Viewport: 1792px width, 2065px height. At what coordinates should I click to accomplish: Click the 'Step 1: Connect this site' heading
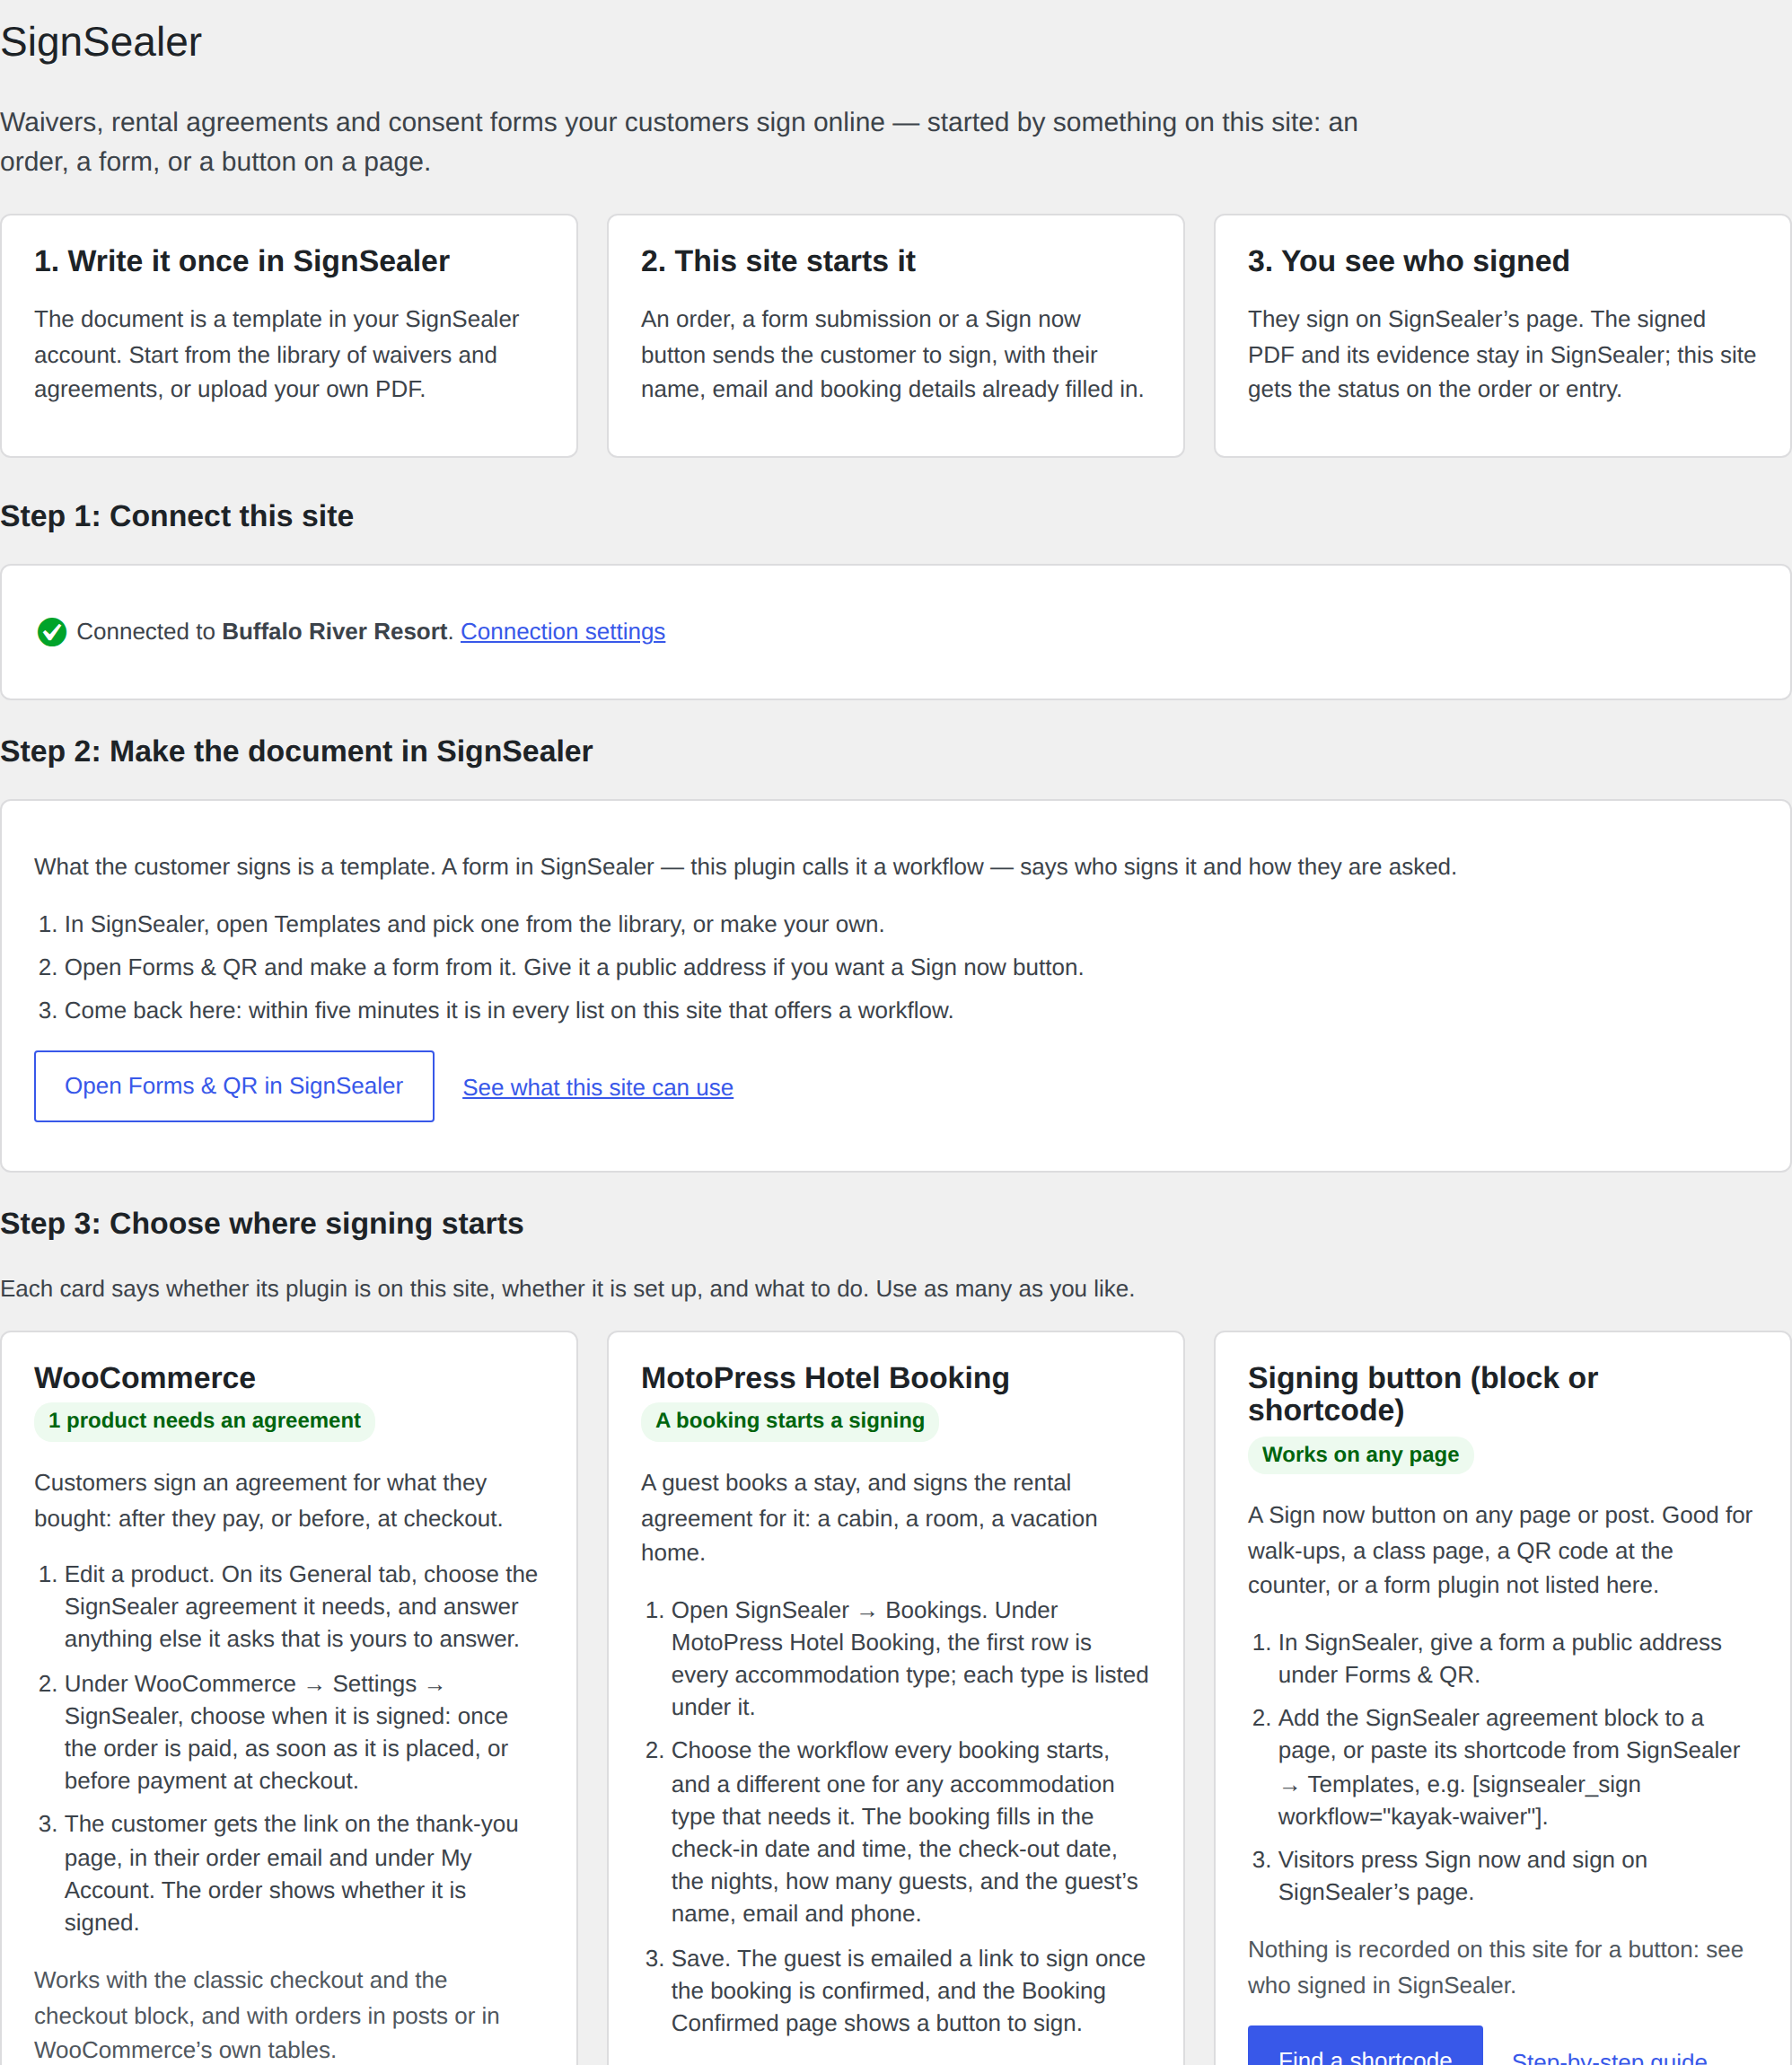[x=177, y=516]
